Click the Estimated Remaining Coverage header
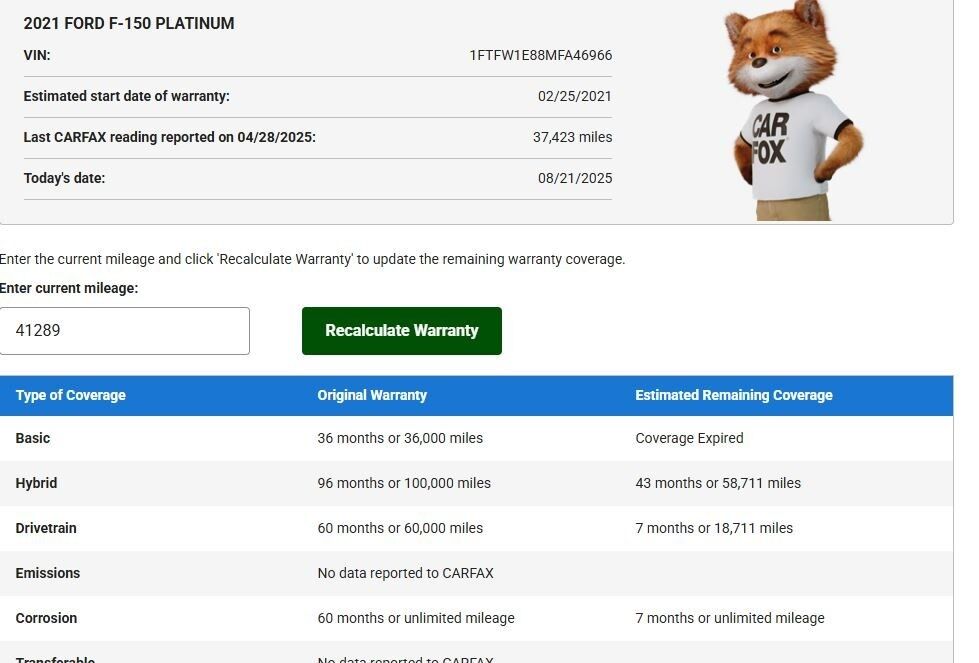This screenshot has width=979, height=663. (734, 395)
